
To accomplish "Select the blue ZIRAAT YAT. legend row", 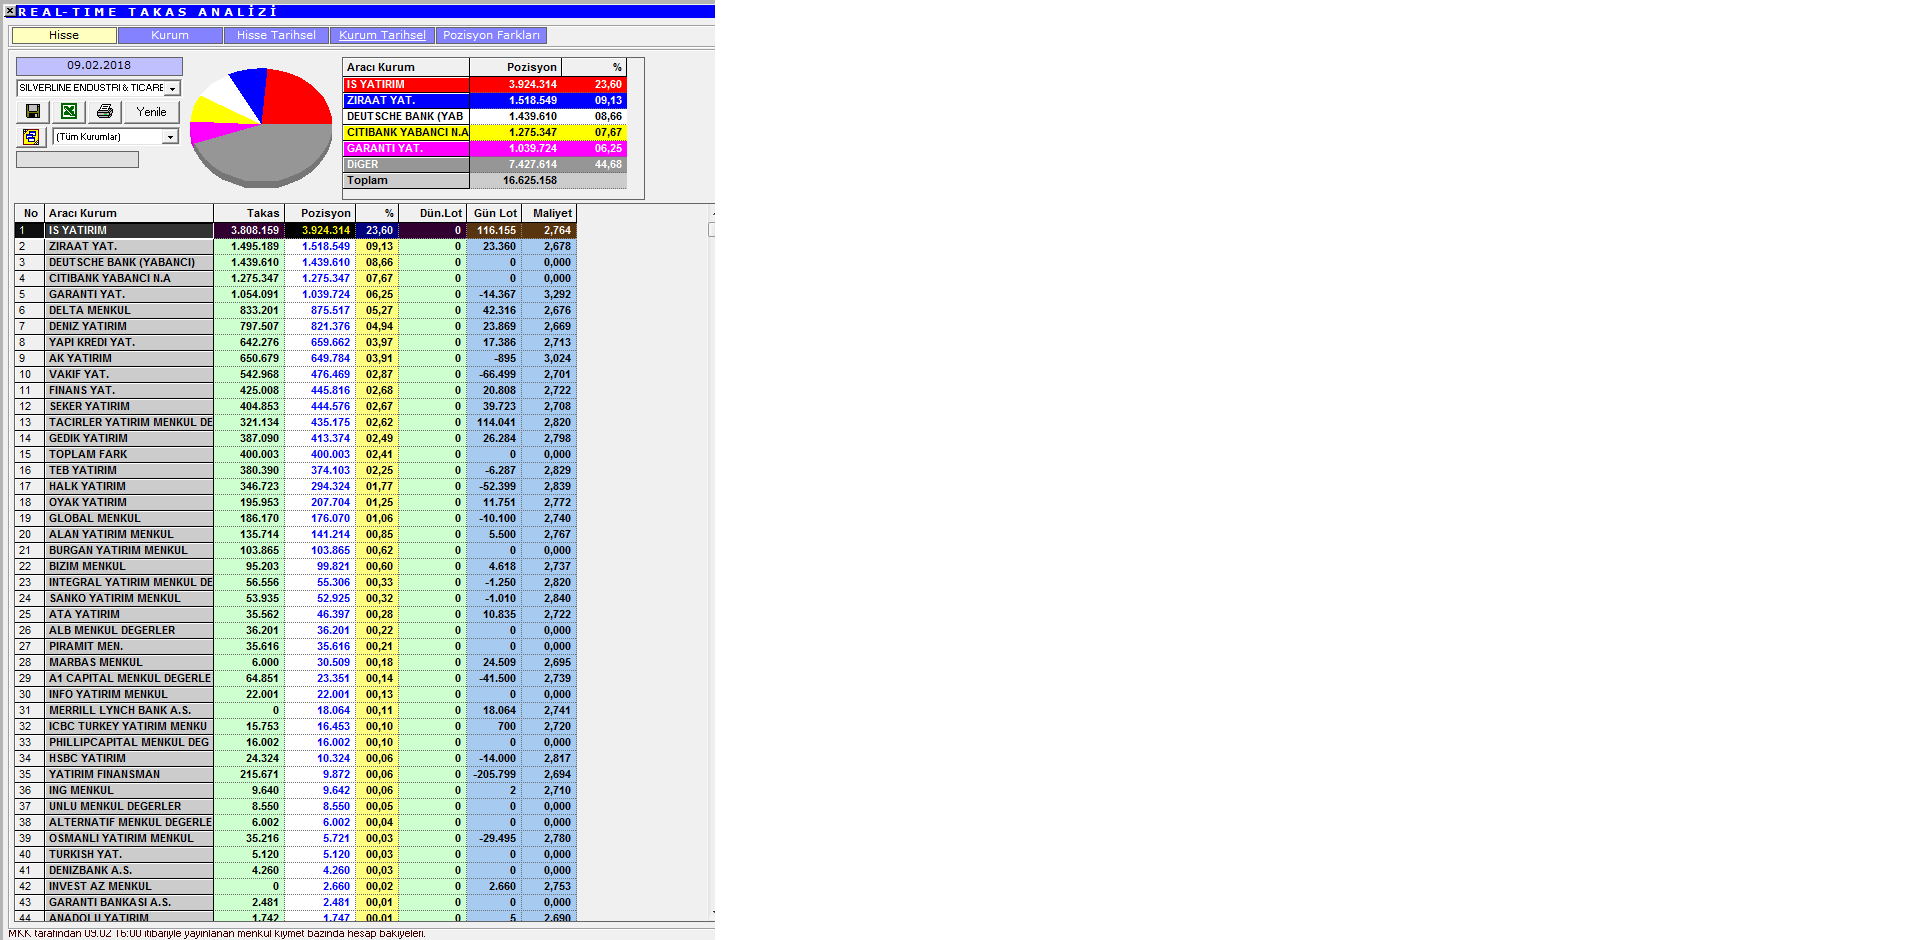I will (485, 100).
